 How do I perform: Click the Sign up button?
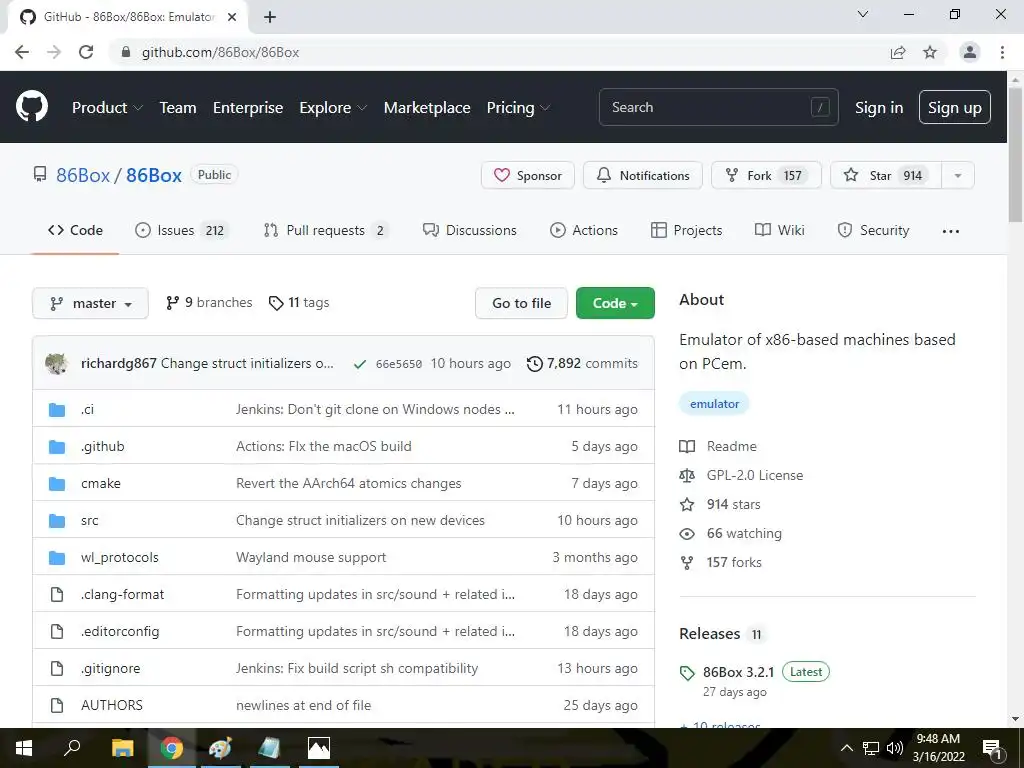954,107
